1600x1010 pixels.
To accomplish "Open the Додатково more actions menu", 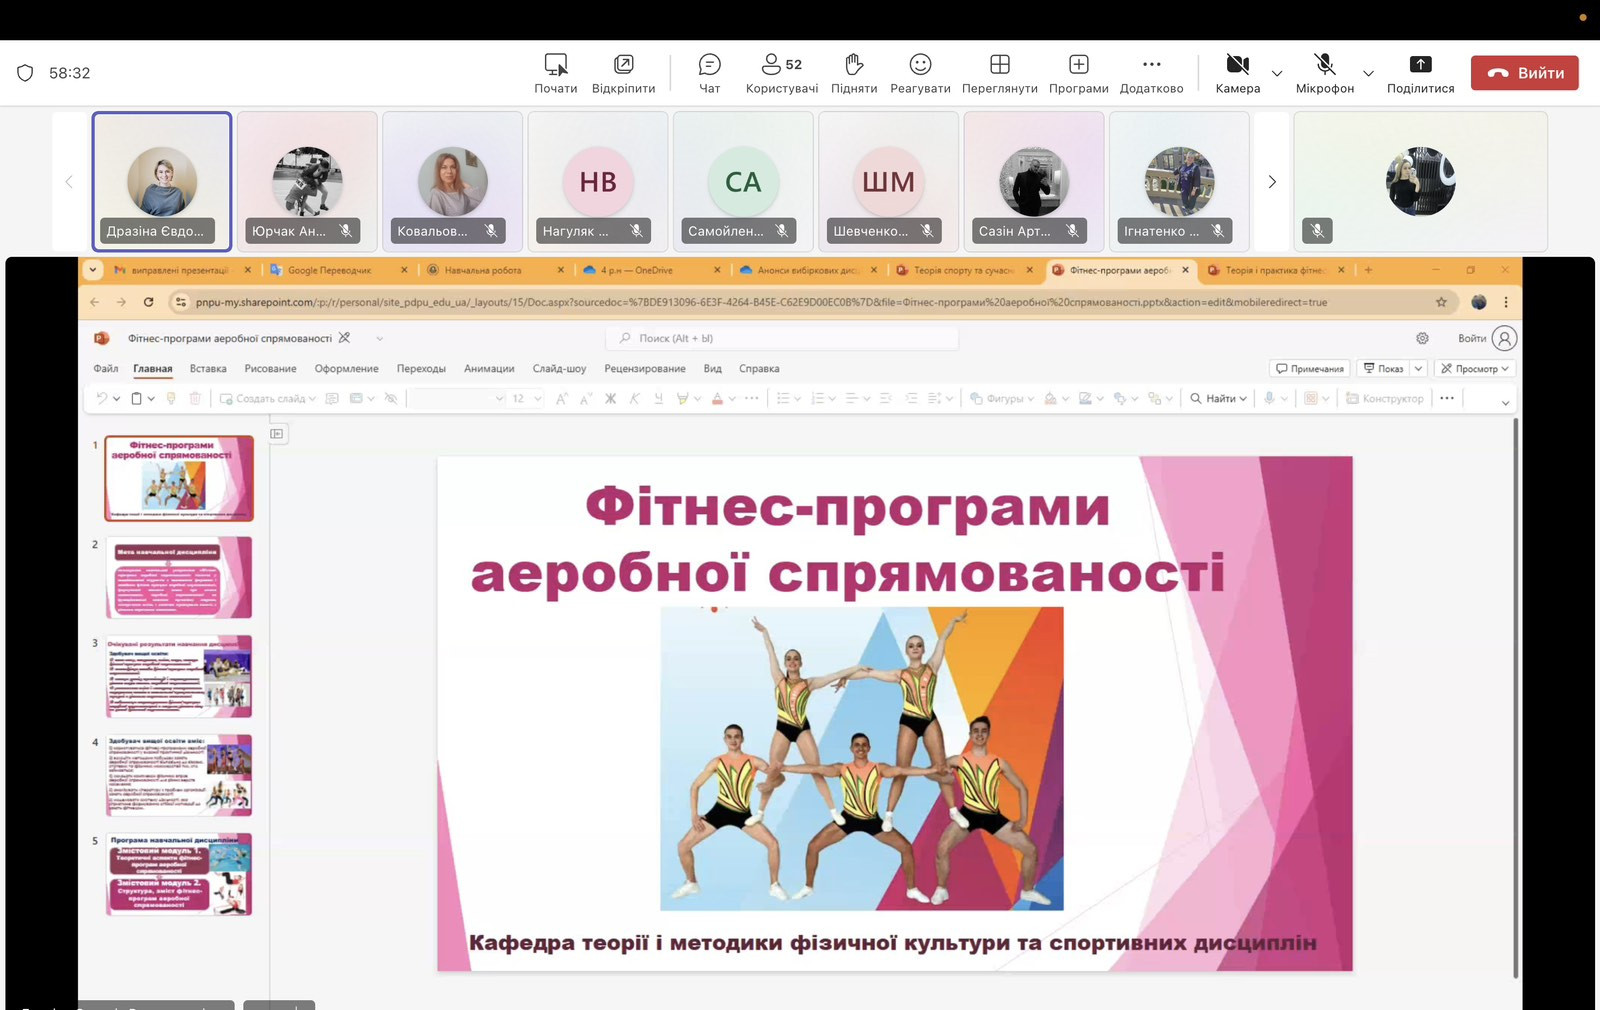I will 1151,73.
